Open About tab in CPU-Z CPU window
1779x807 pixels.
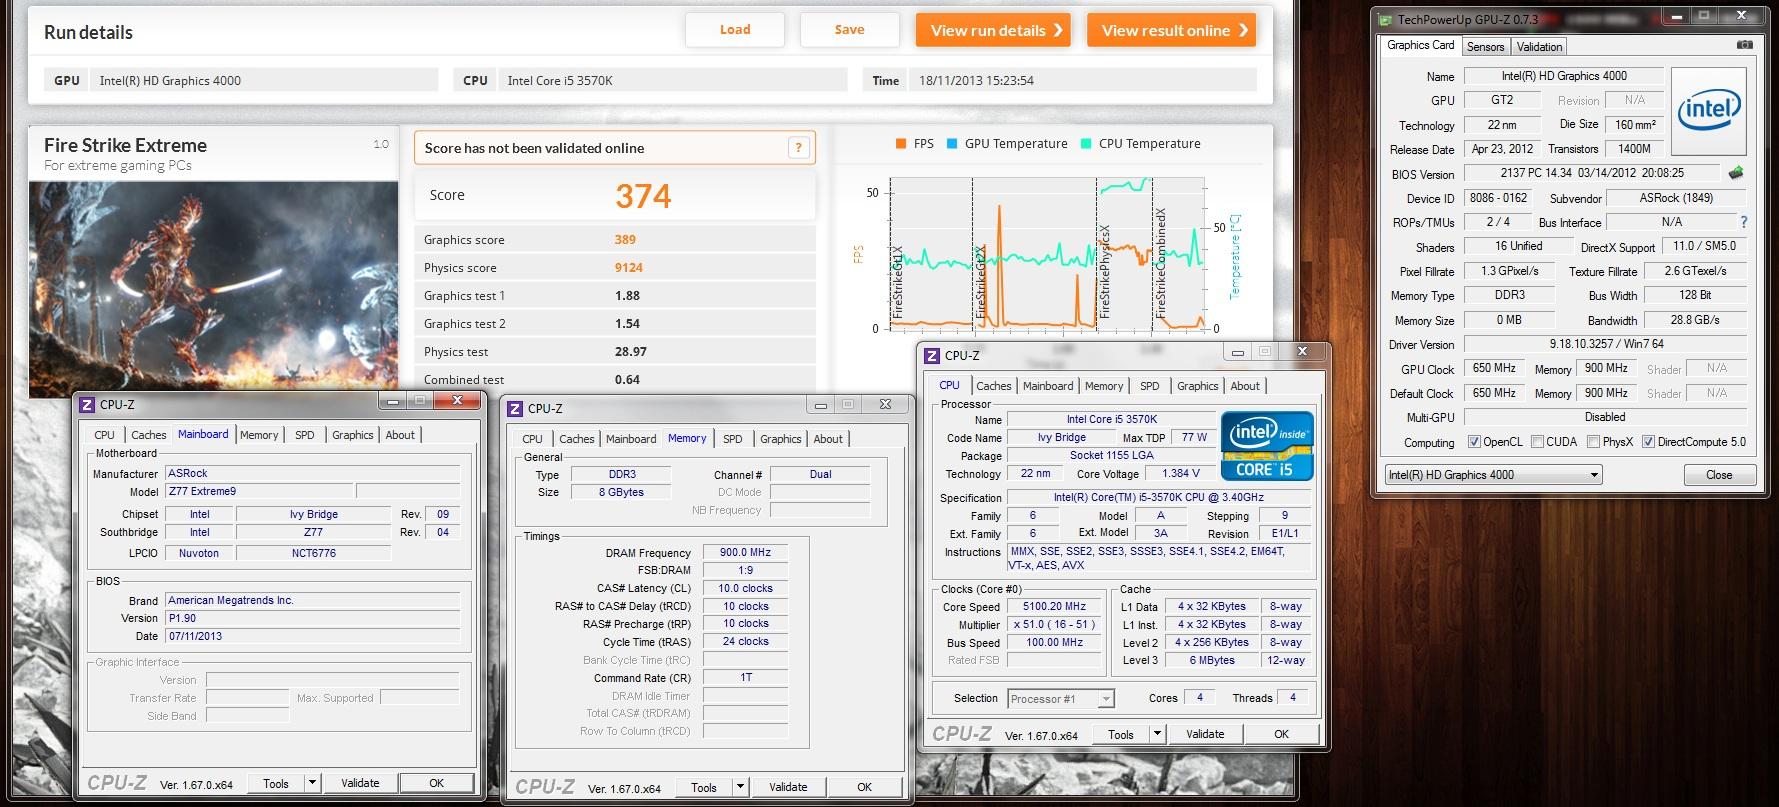coord(1245,386)
